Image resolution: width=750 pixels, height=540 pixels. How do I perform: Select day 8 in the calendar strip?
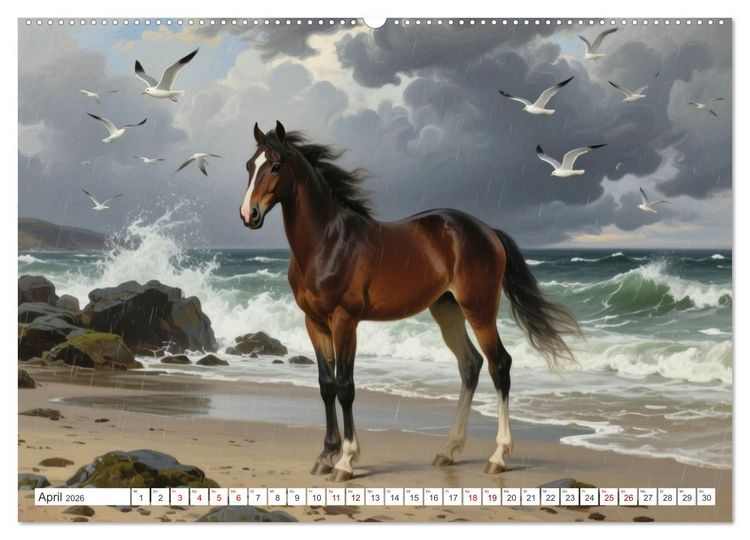pyautogui.click(x=277, y=496)
